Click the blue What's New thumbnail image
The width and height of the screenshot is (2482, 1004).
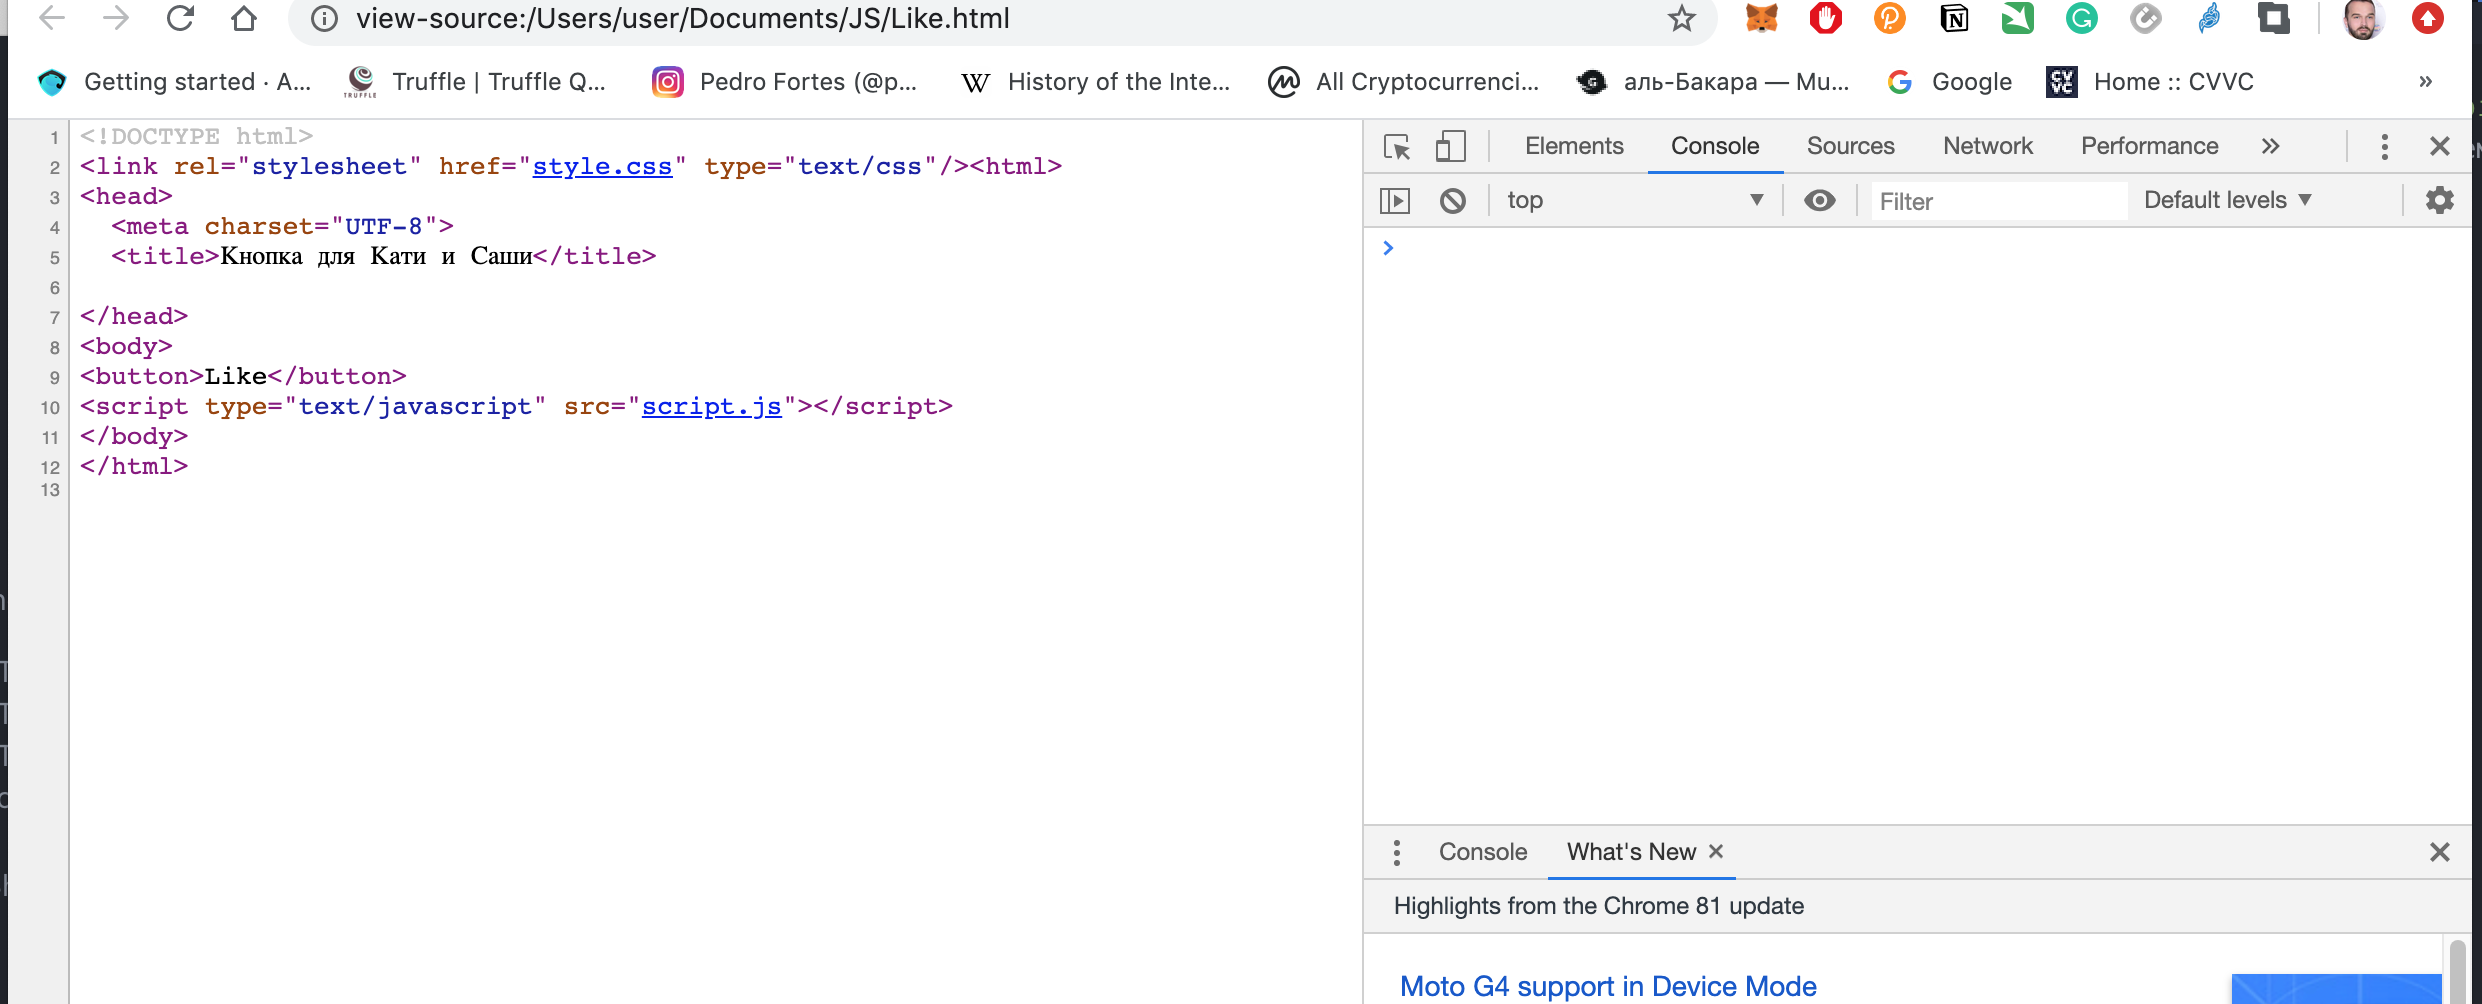point(2336,989)
